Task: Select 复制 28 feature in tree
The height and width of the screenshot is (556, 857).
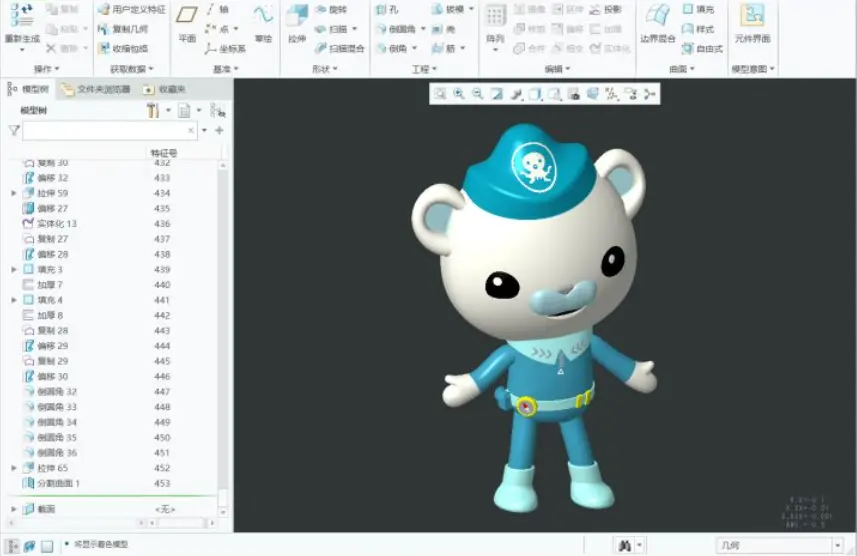Action: coord(45,331)
